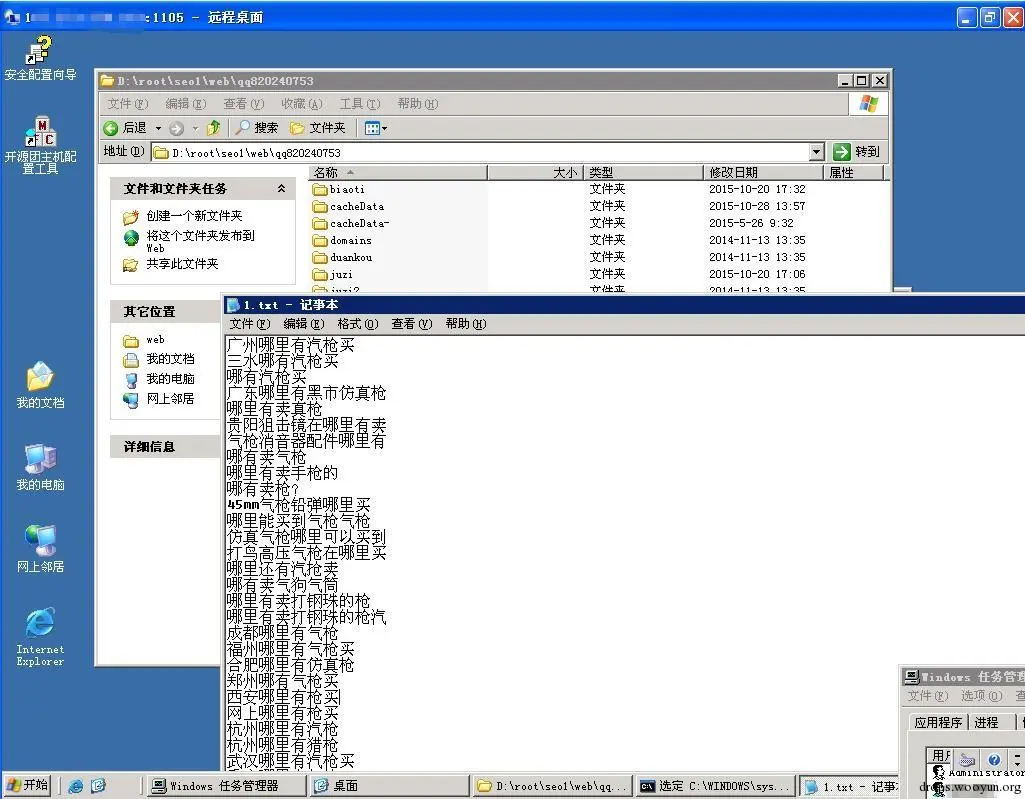Open 我的文档 desktop icon
Image resolution: width=1025 pixels, height=799 pixels.
click(x=40, y=385)
